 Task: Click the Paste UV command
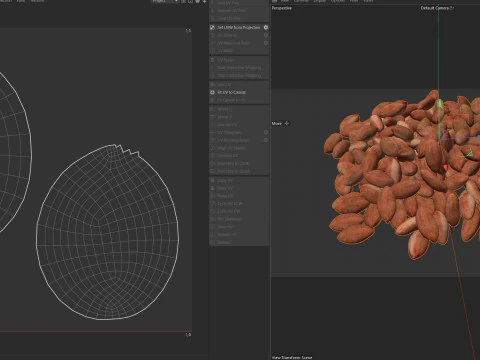(225, 188)
